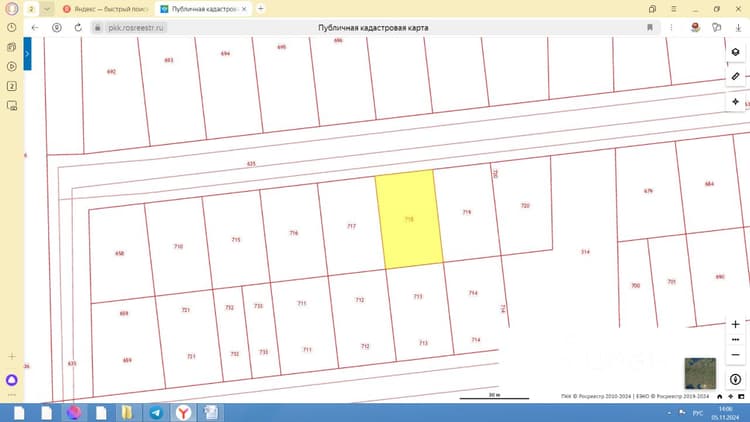Open a new browser tab
Viewport: 750px width, 422px height.
[x=261, y=9]
